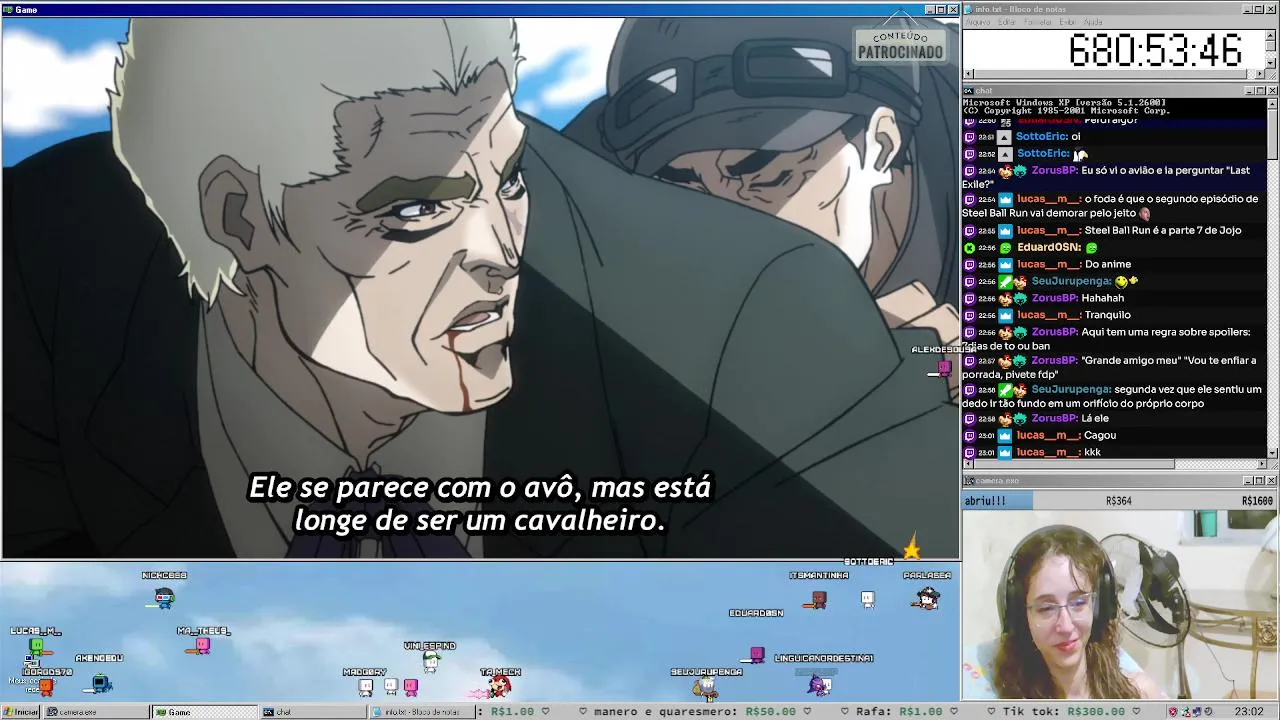Click Bloco de notas horizontal scroll right arrow
Viewport: 1280px width, 720px height.
pyautogui.click(x=1260, y=74)
